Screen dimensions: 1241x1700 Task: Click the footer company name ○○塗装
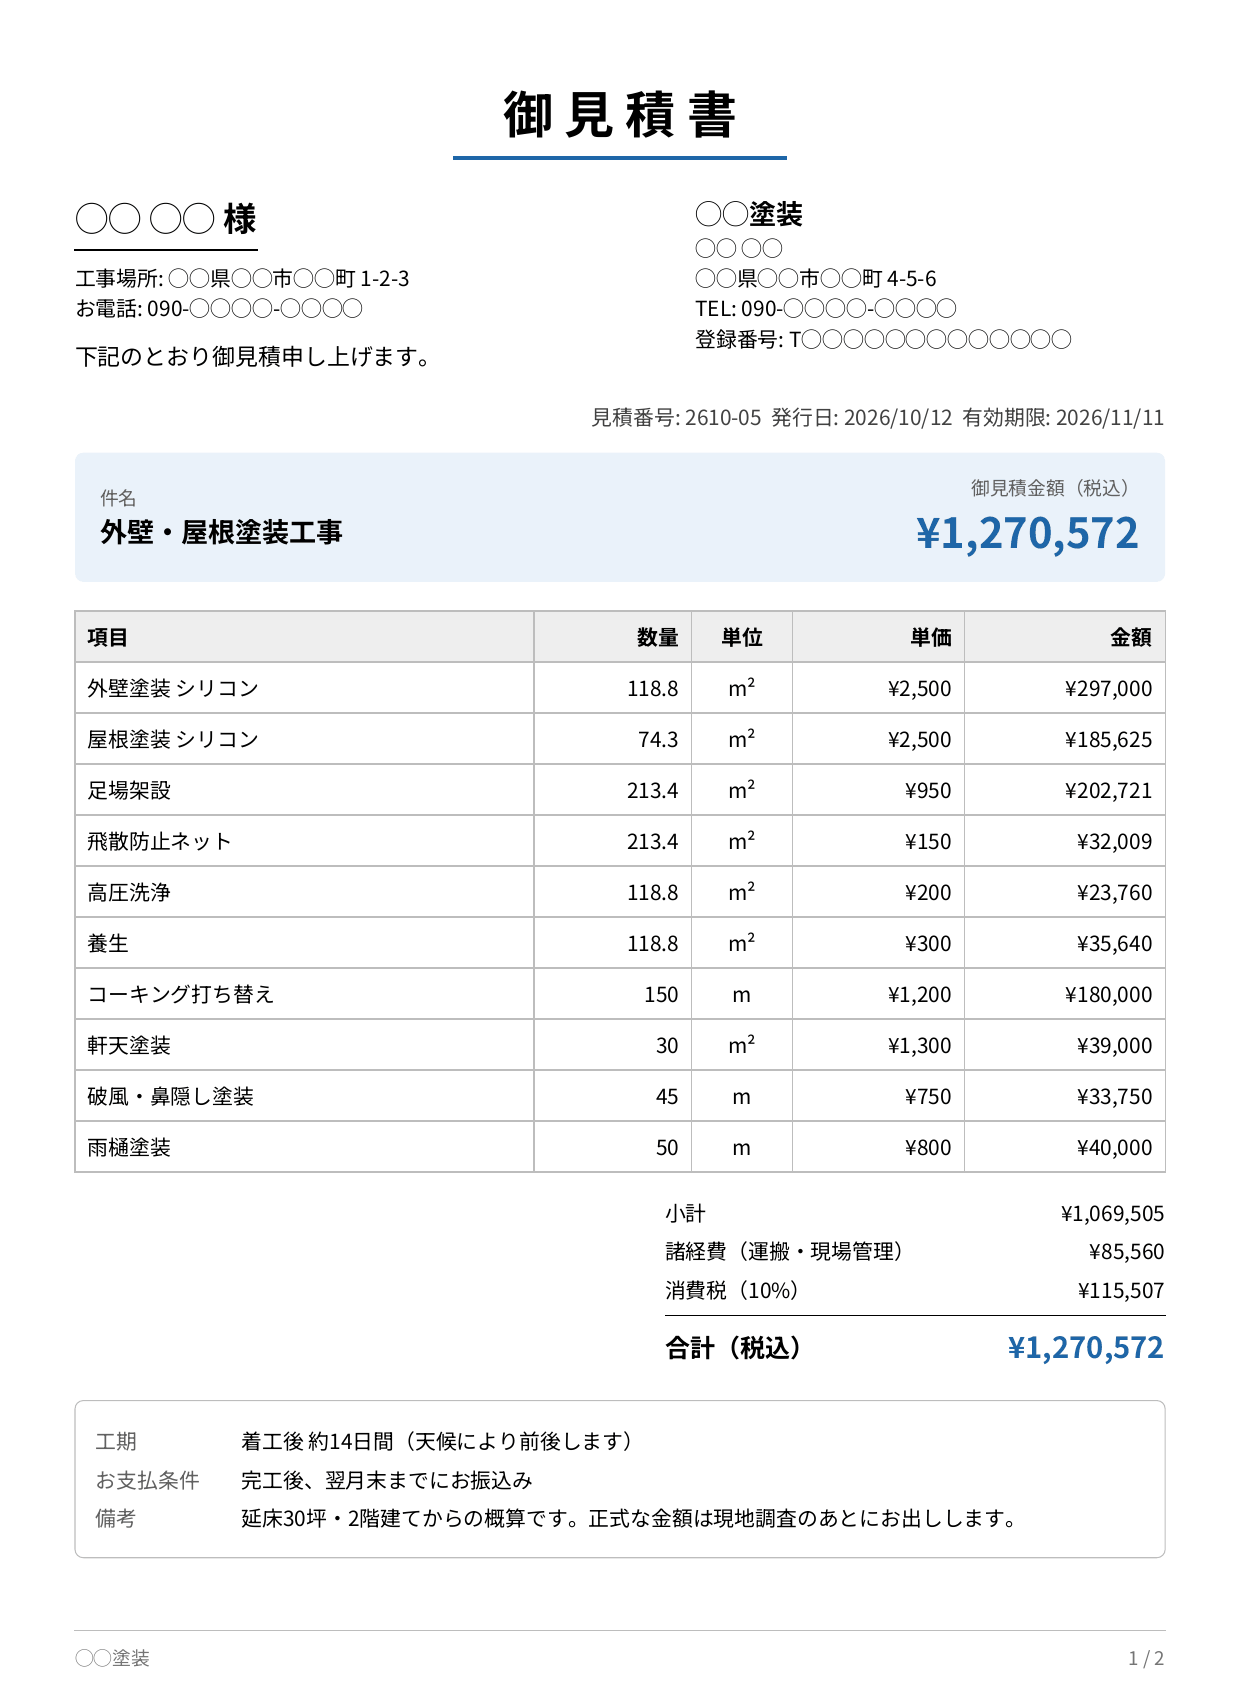(x=112, y=1658)
